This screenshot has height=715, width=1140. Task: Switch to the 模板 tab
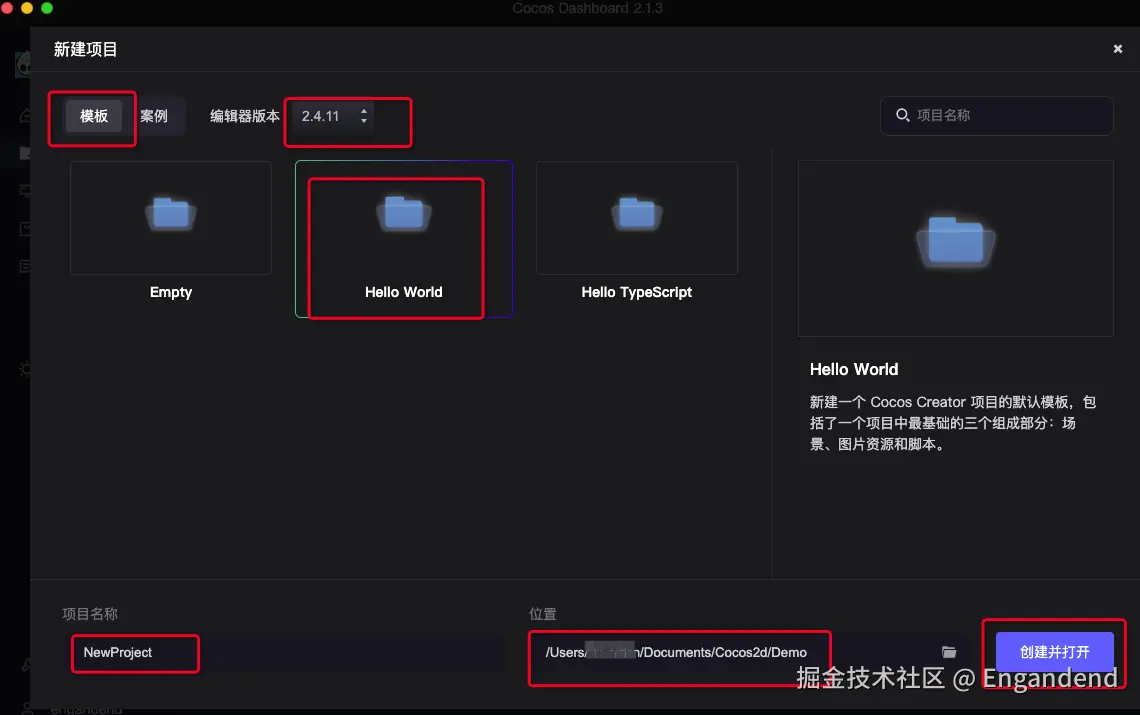[x=94, y=116]
